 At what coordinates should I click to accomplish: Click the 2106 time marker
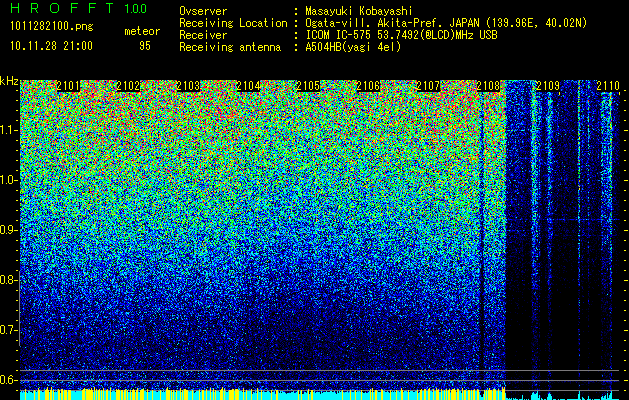pos(368,86)
